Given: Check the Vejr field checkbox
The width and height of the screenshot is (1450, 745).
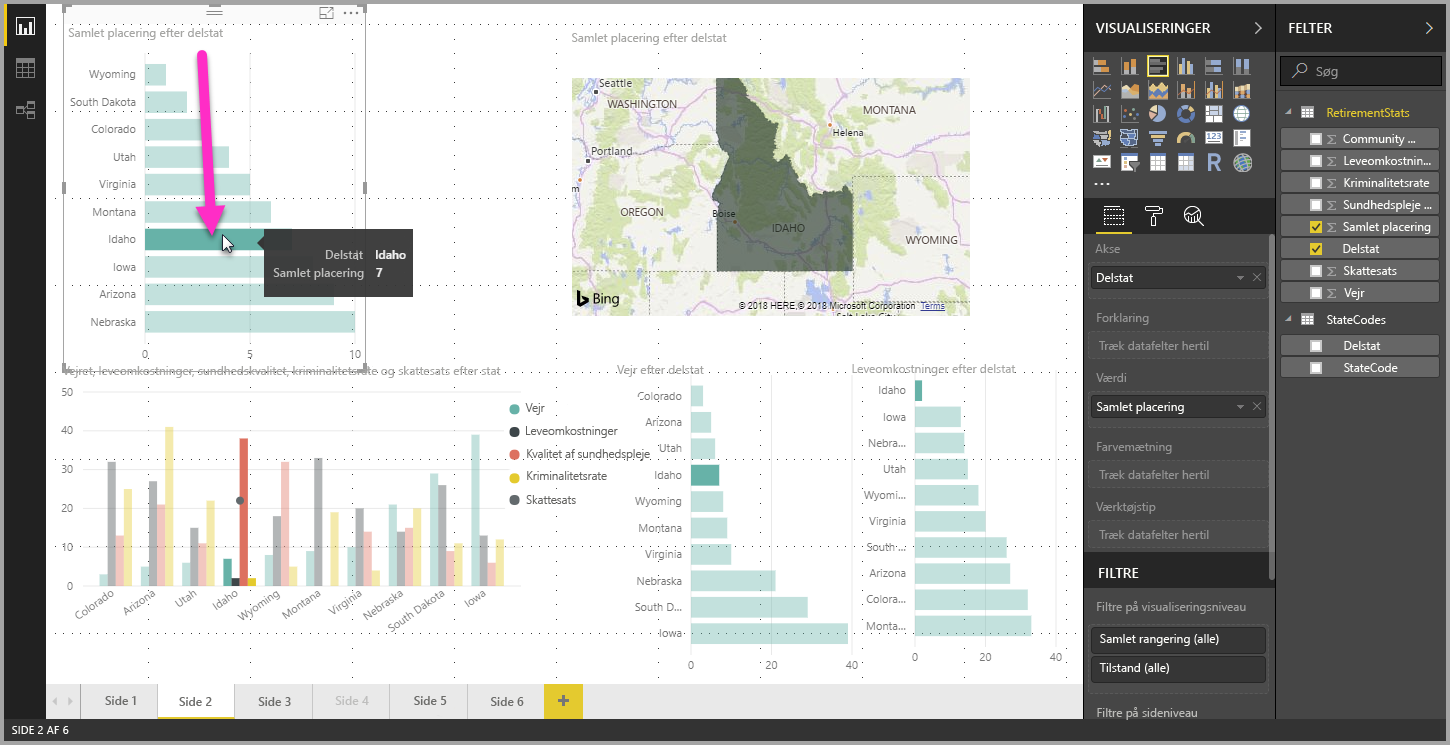Looking at the screenshot, I should pos(1316,293).
